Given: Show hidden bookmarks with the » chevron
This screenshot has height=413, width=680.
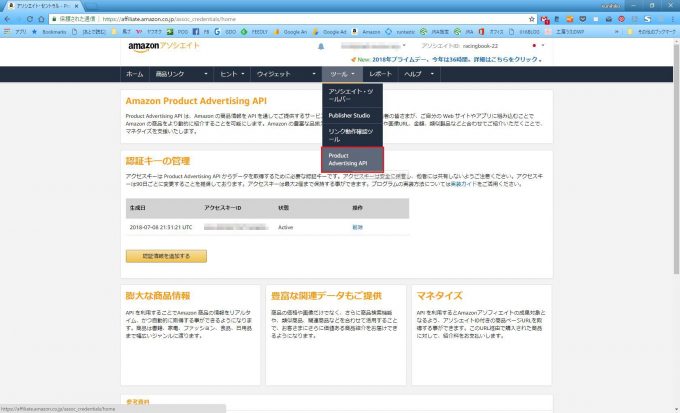Looking at the screenshot, I should click(x=616, y=32).
